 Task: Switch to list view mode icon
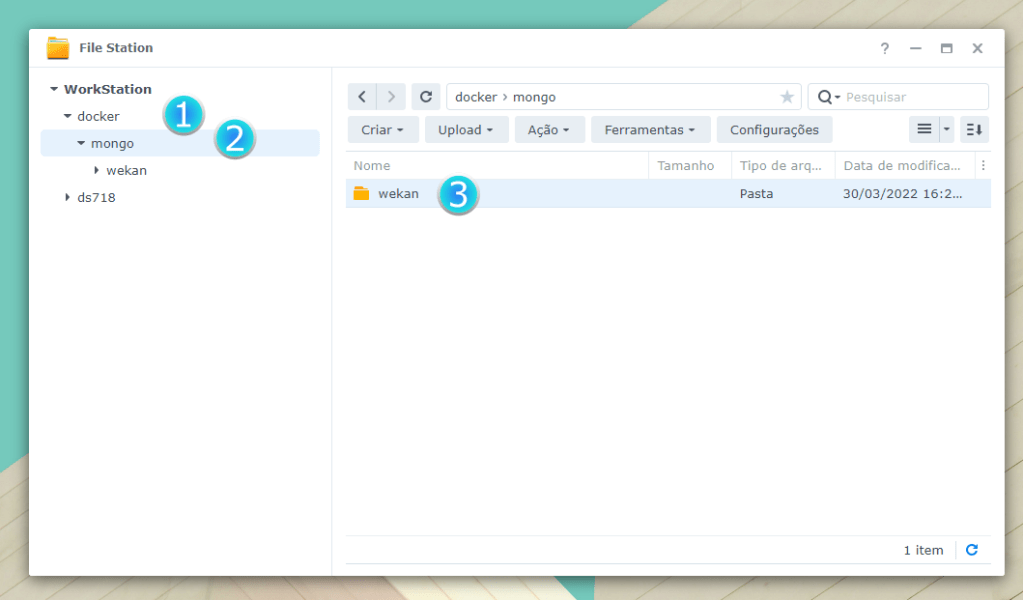[x=923, y=130]
